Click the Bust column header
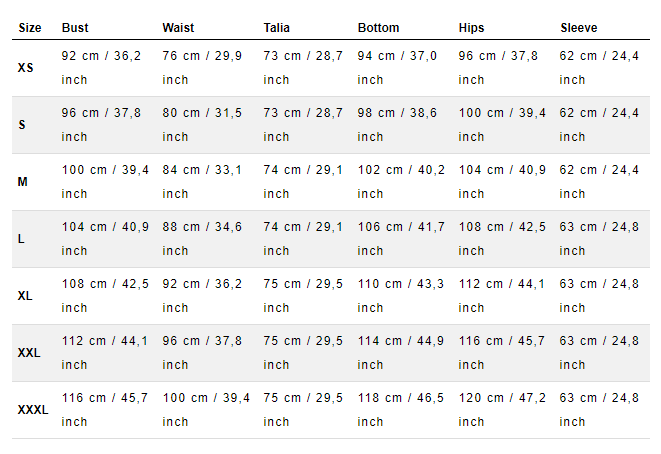The image size is (661, 454). [75, 28]
